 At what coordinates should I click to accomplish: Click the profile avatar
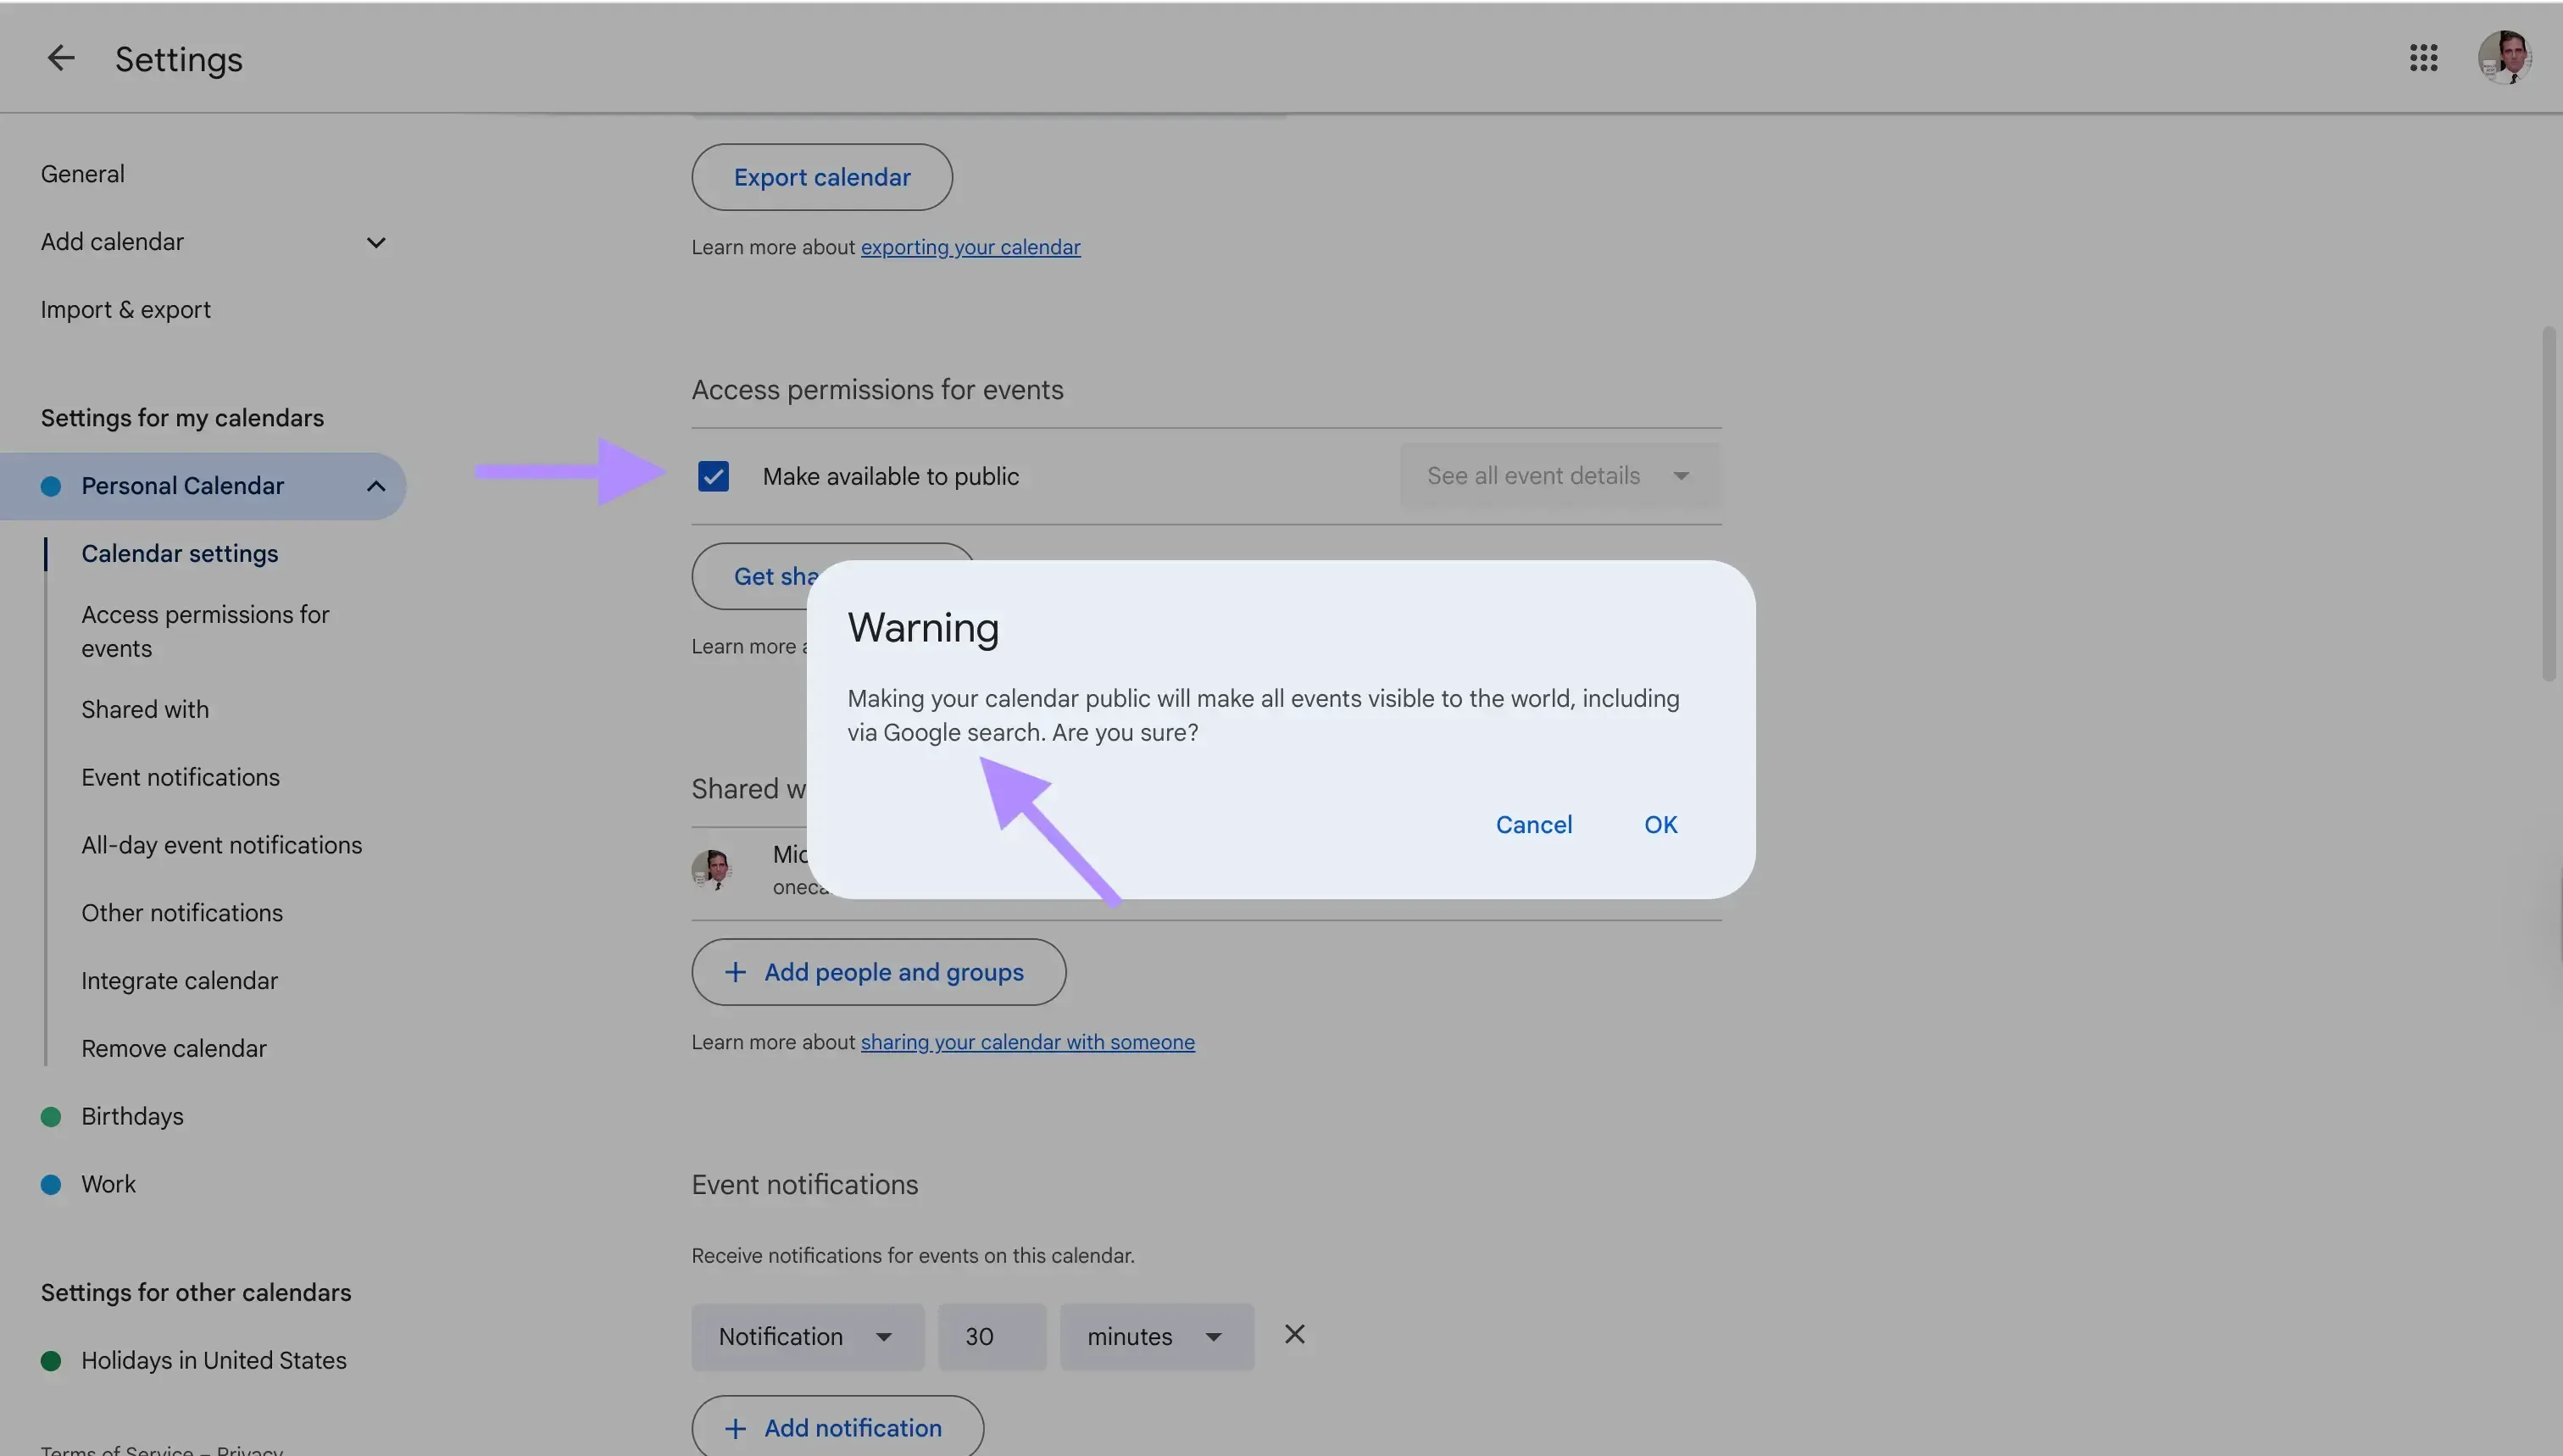2504,57
